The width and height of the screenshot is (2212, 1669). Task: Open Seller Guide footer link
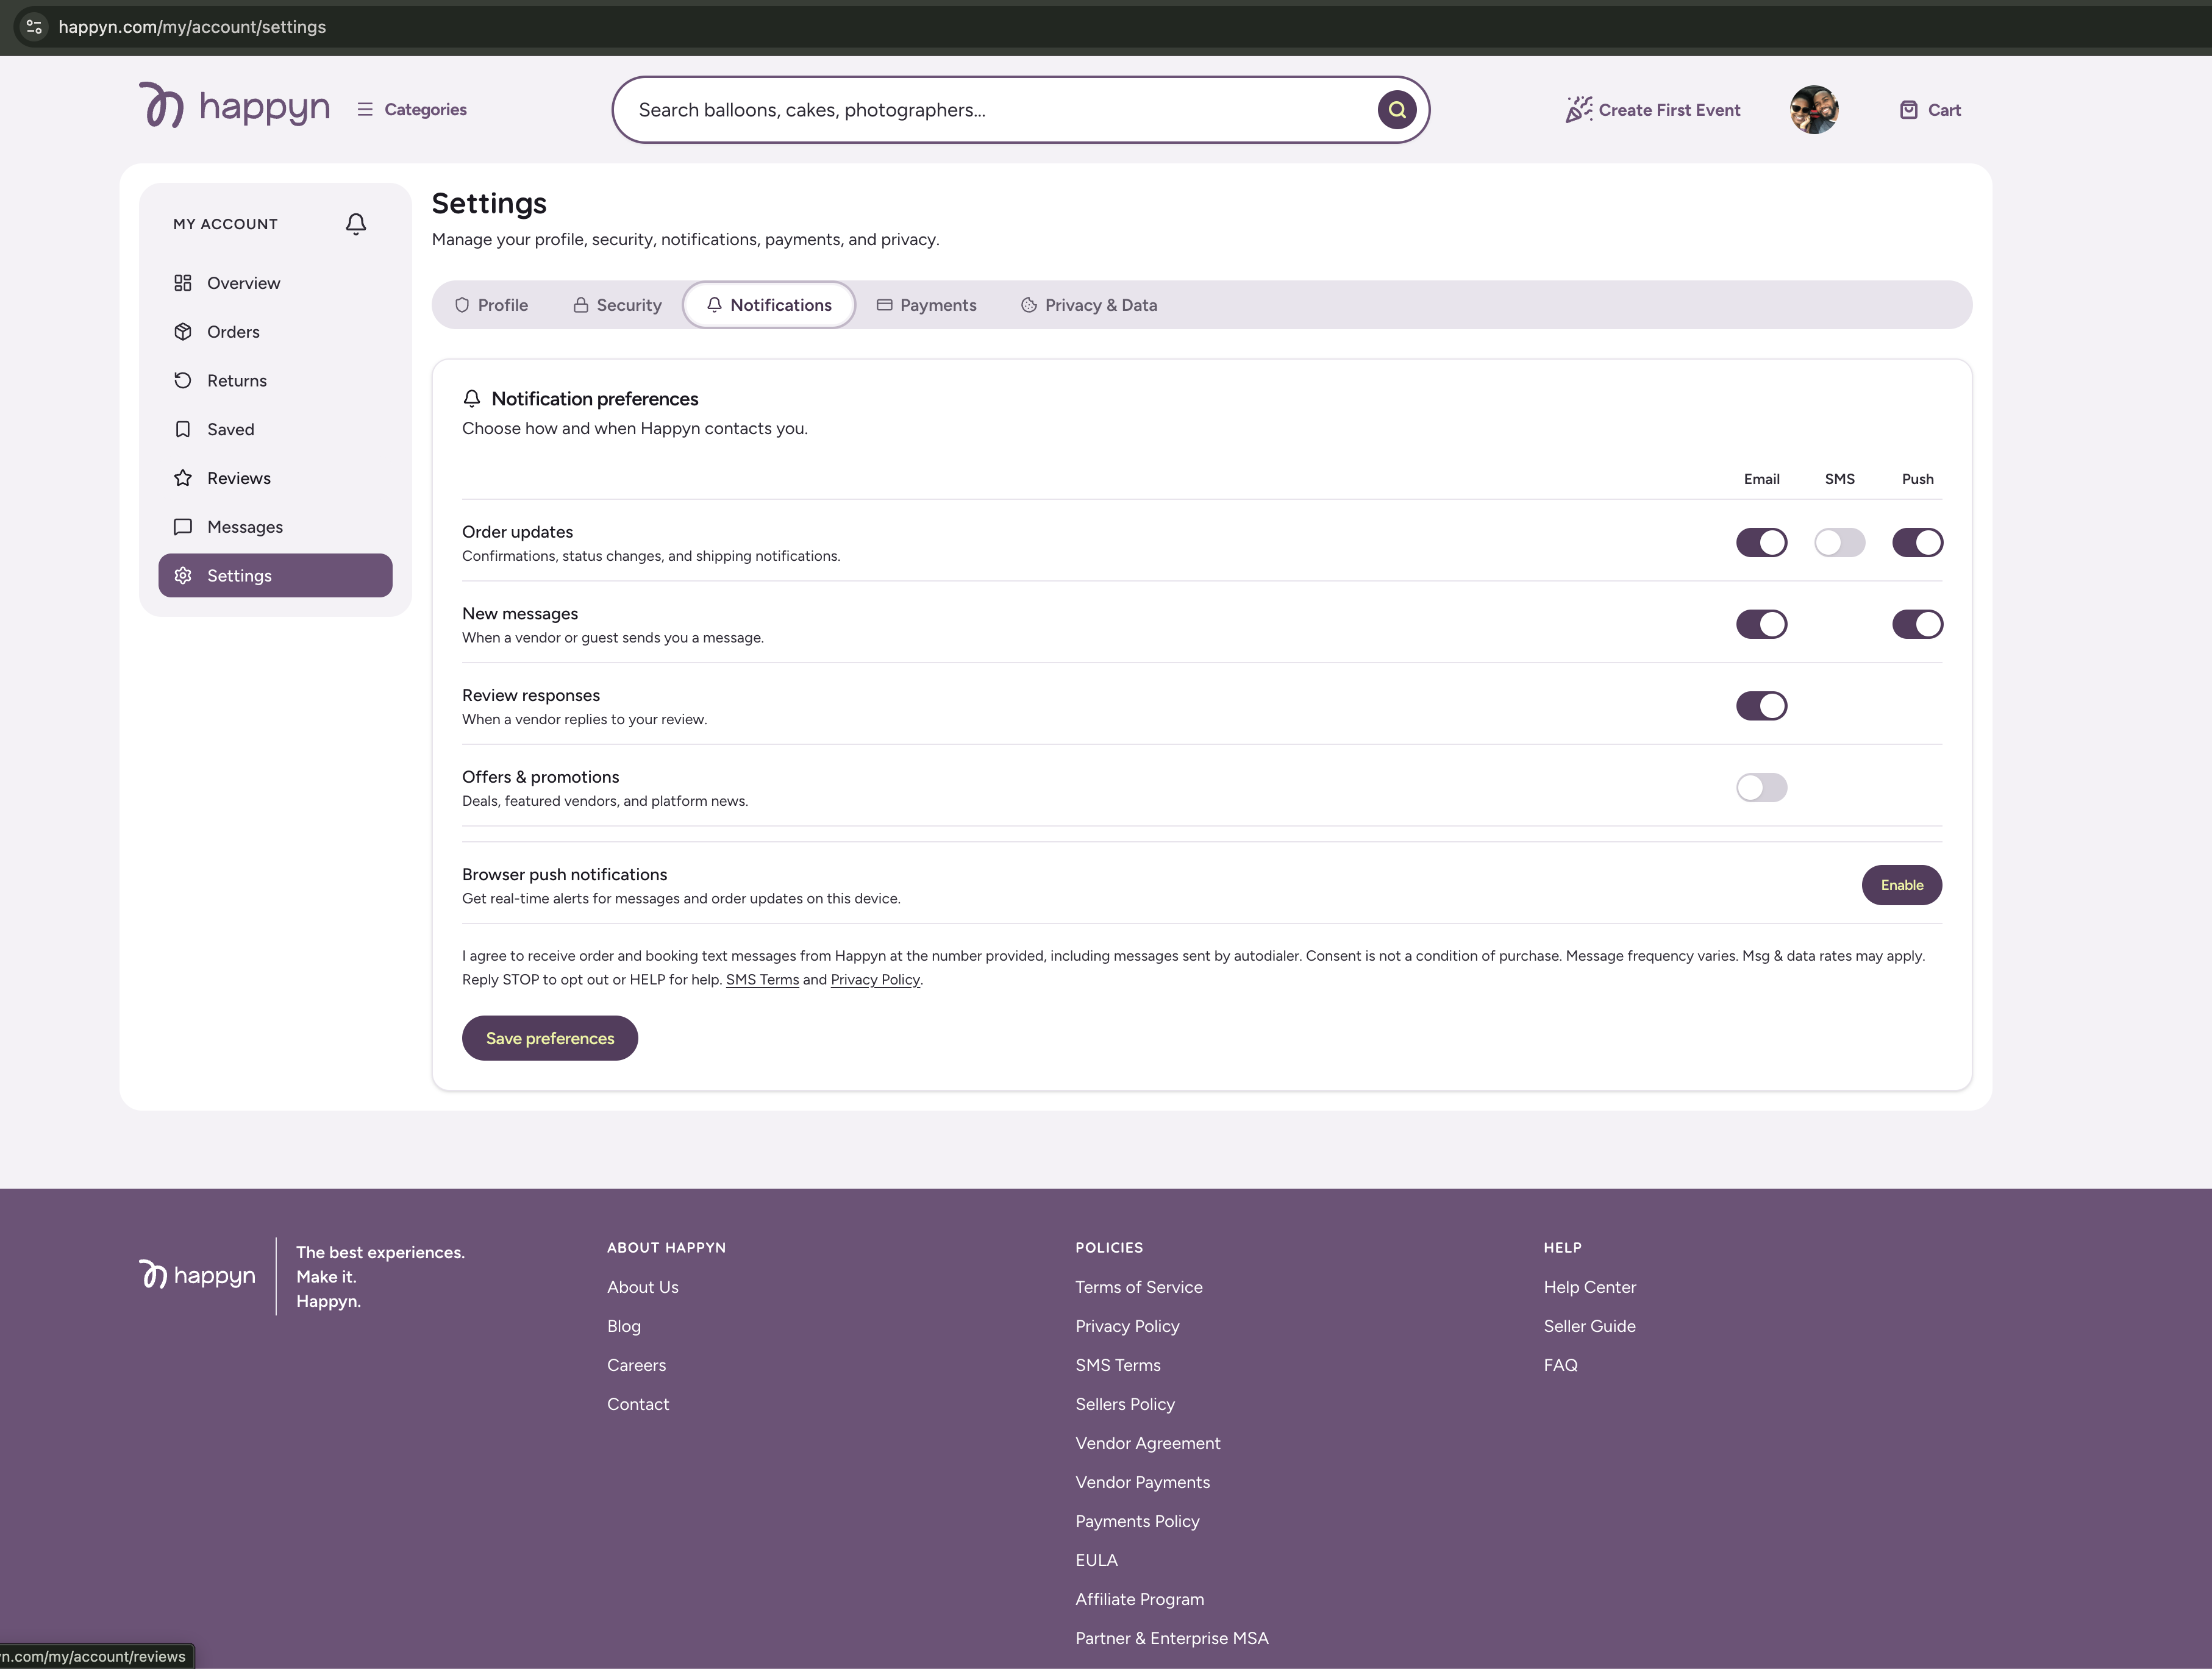pos(1589,1326)
